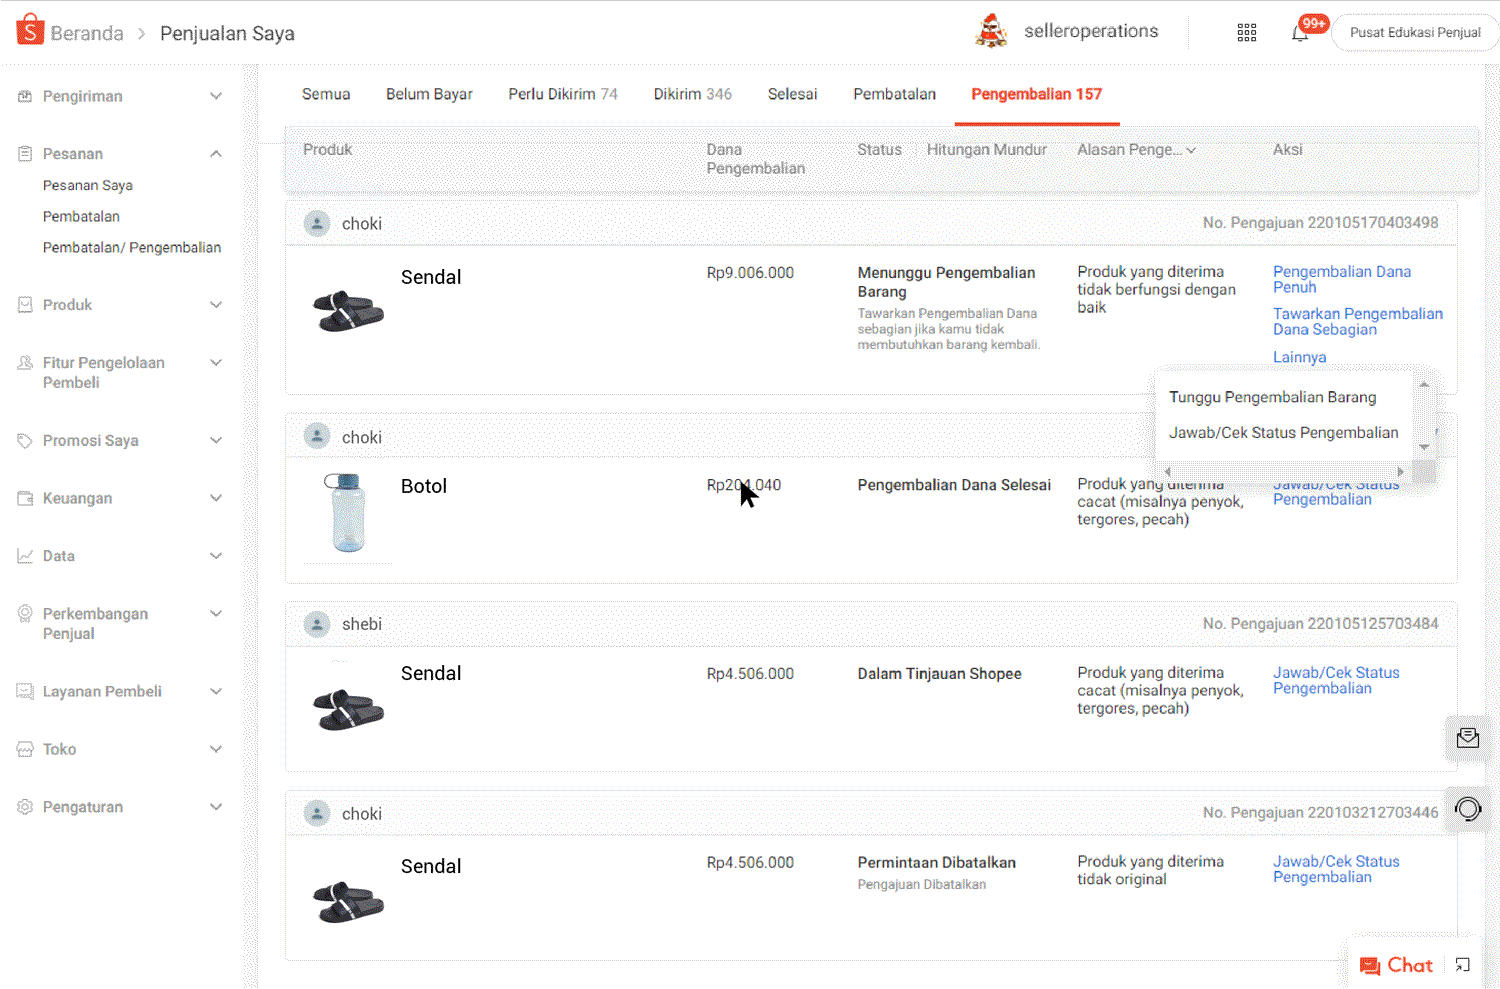
Task: Open the floating inbox icon on right edge
Action: coord(1468,738)
